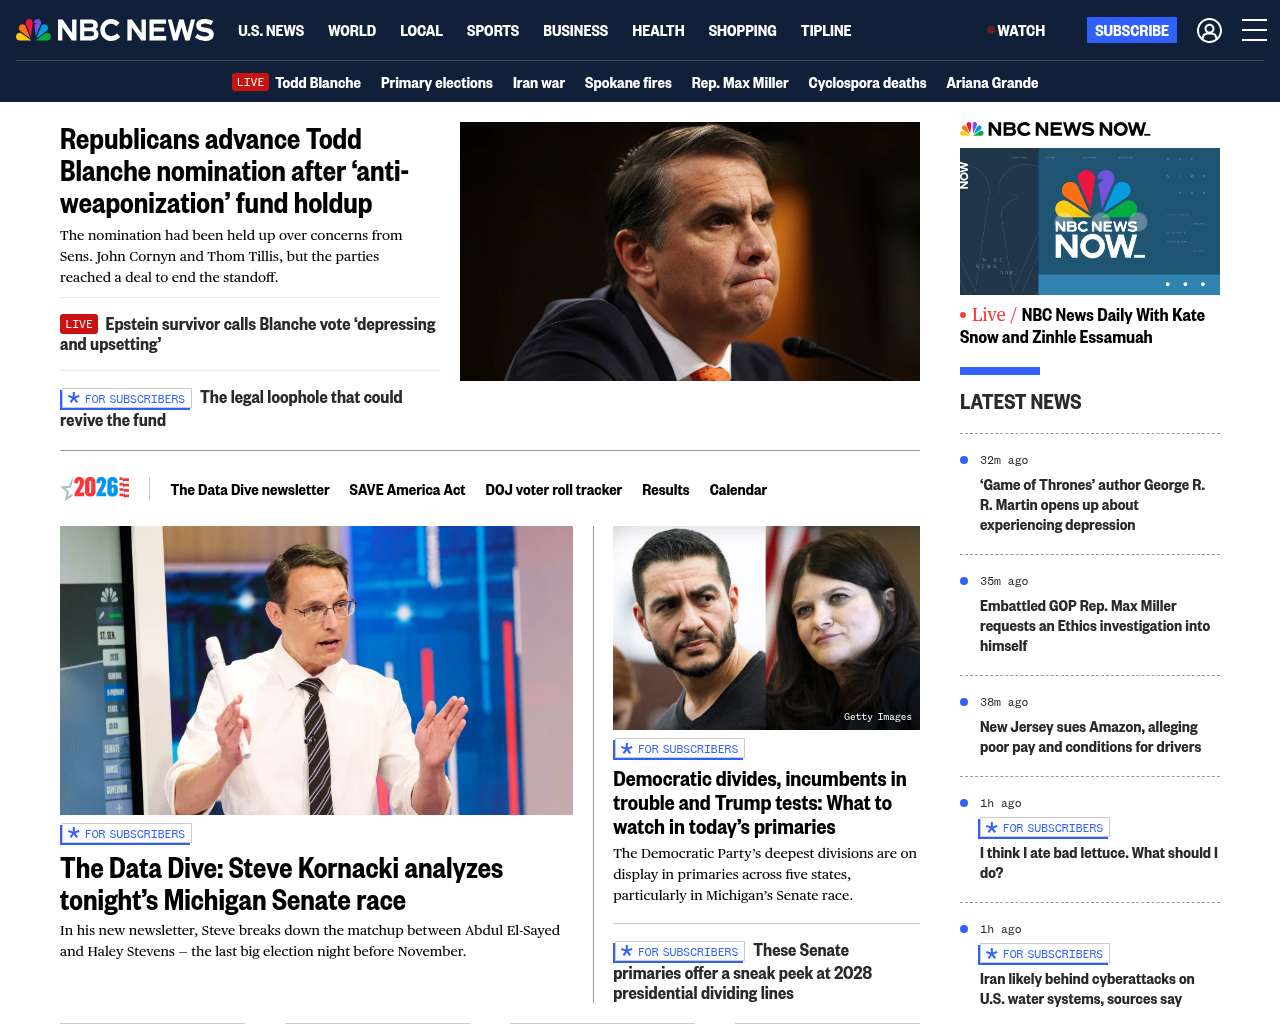The width and height of the screenshot is (1280, 1024).
Task: Open Primary elections trending topic
Action: 437,82
